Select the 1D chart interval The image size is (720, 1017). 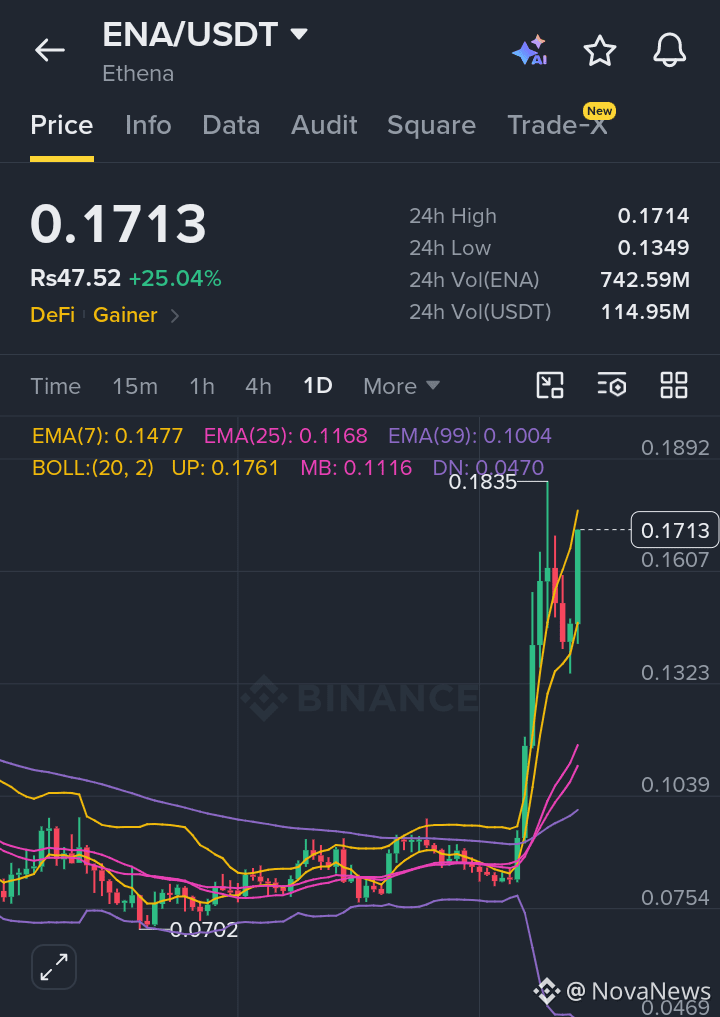pyautogui.click(x=318, y=386)
